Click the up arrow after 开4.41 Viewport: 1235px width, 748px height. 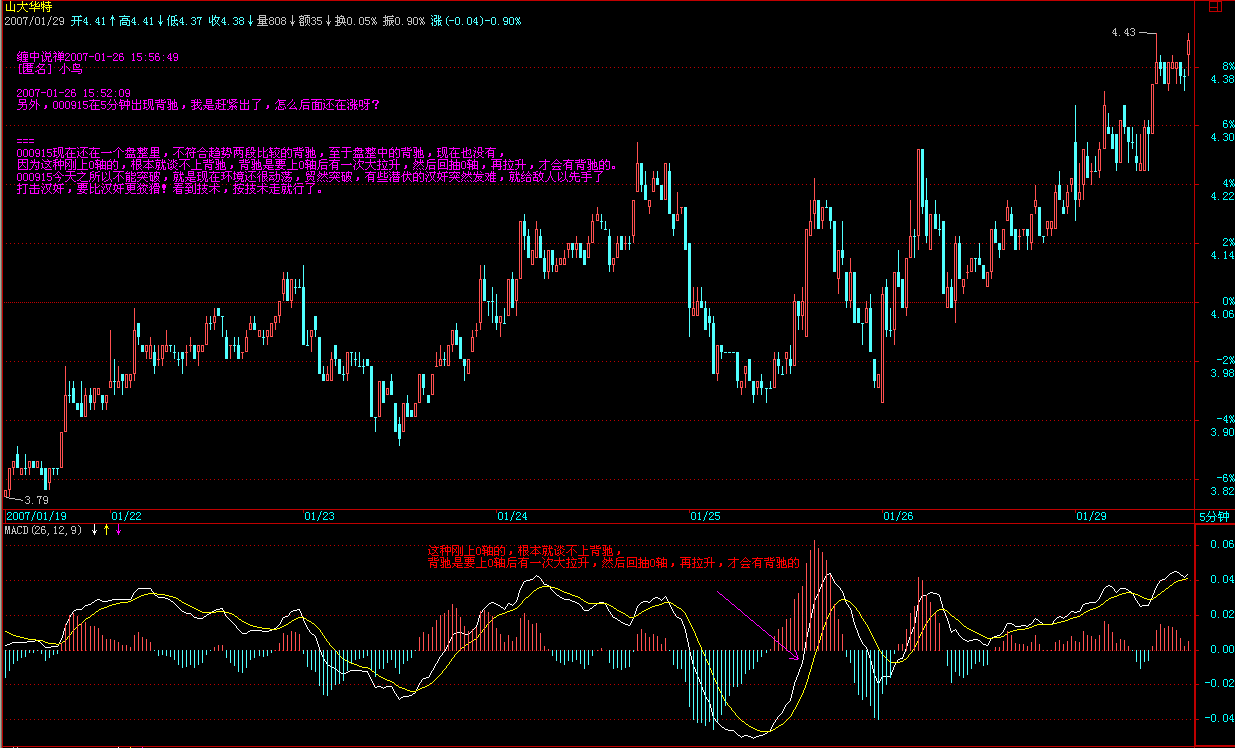pyautogui.click(x=112, y=20)
